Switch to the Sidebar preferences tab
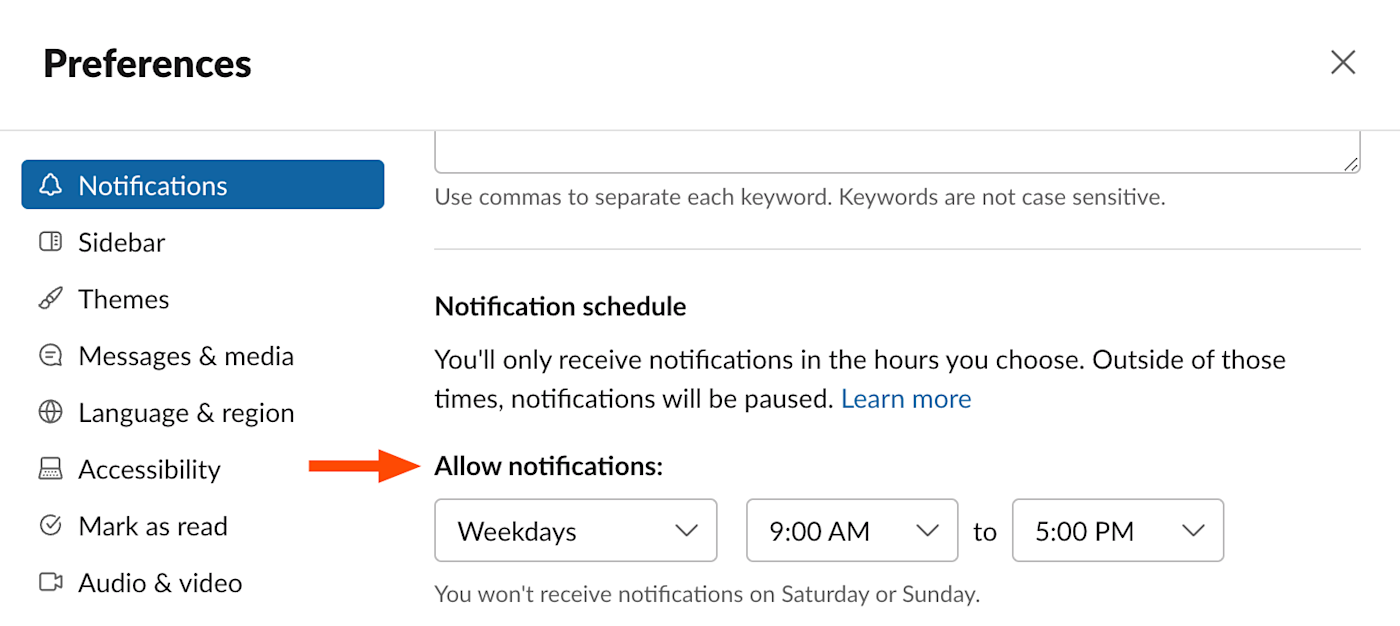 (x=122, y=242)
